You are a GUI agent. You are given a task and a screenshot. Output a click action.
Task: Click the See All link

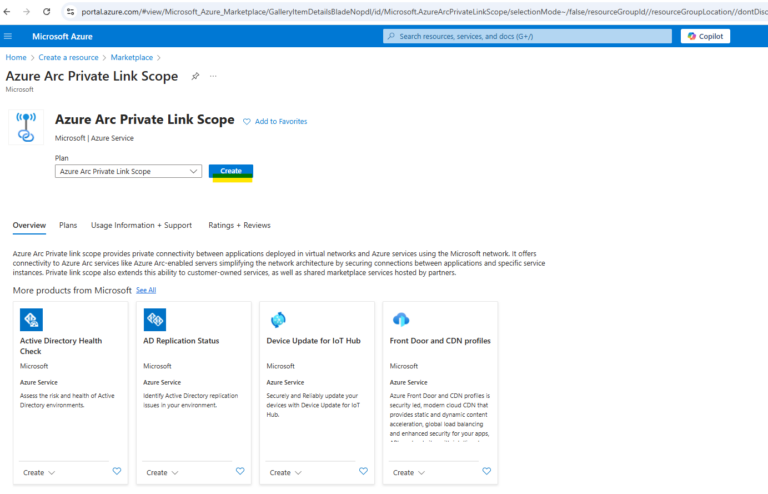click(146, 290)
